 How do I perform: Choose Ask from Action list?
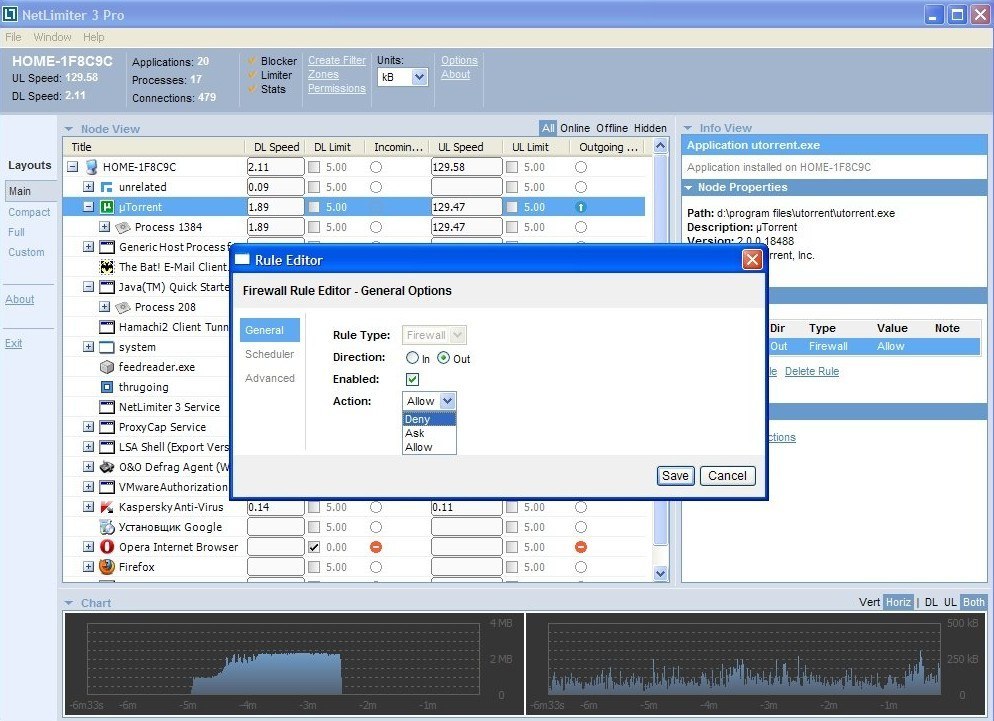pyautogui.click(x=429, y=433)
